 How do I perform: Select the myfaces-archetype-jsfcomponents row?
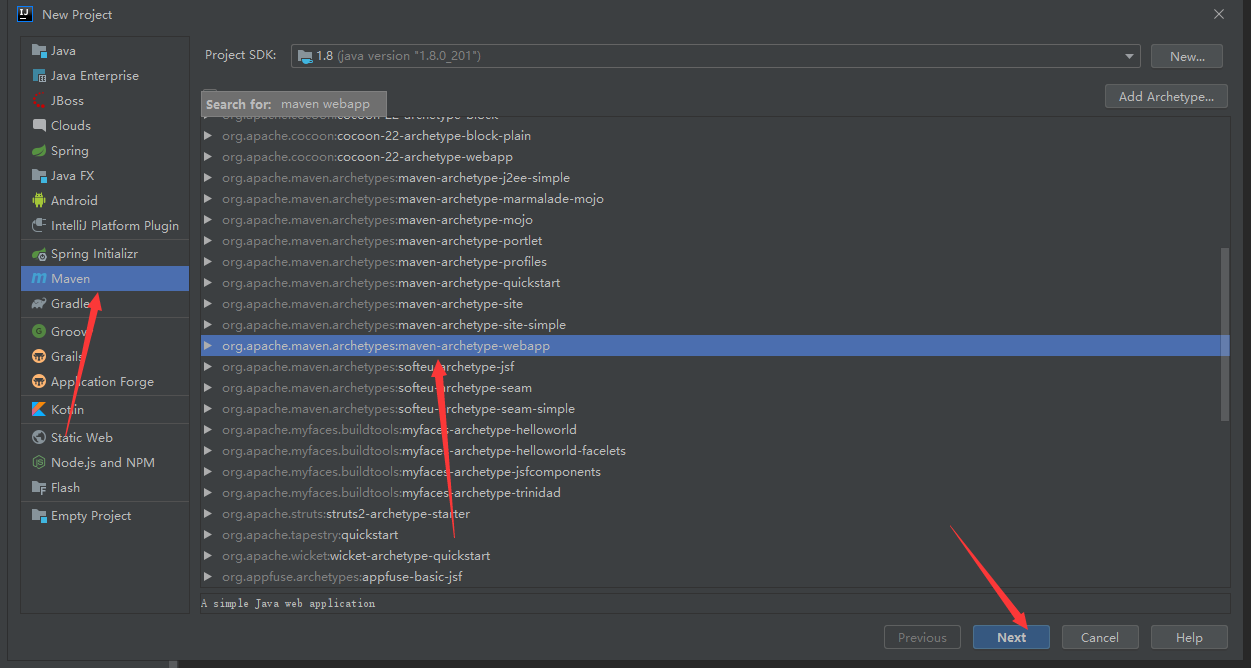click(x=715, y=472)
